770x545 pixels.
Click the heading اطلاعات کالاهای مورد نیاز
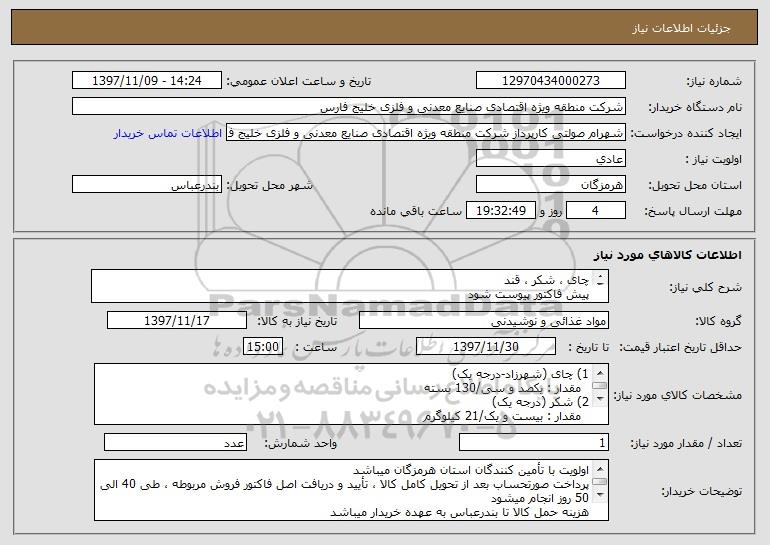668,255
